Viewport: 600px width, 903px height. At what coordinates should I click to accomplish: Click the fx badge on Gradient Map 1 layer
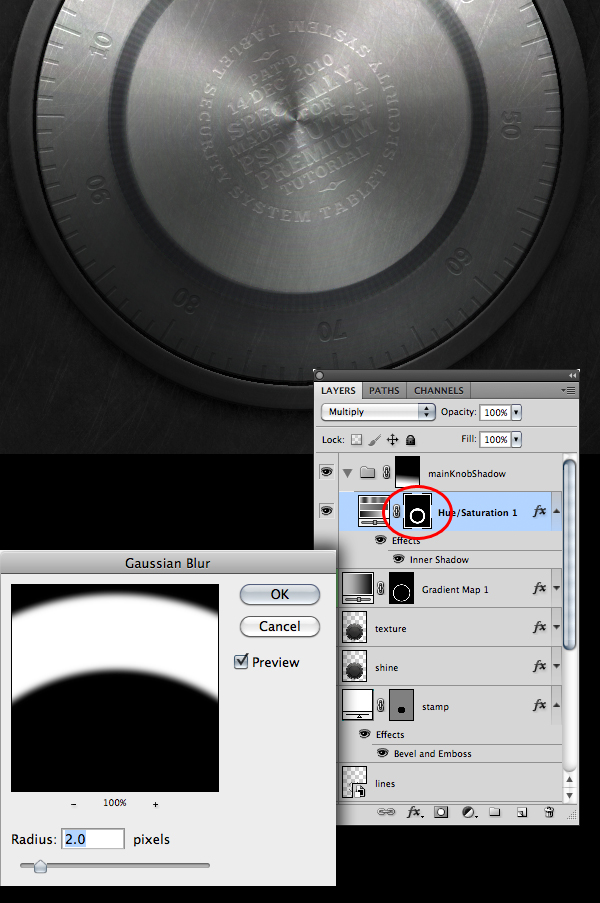point(539,588)
